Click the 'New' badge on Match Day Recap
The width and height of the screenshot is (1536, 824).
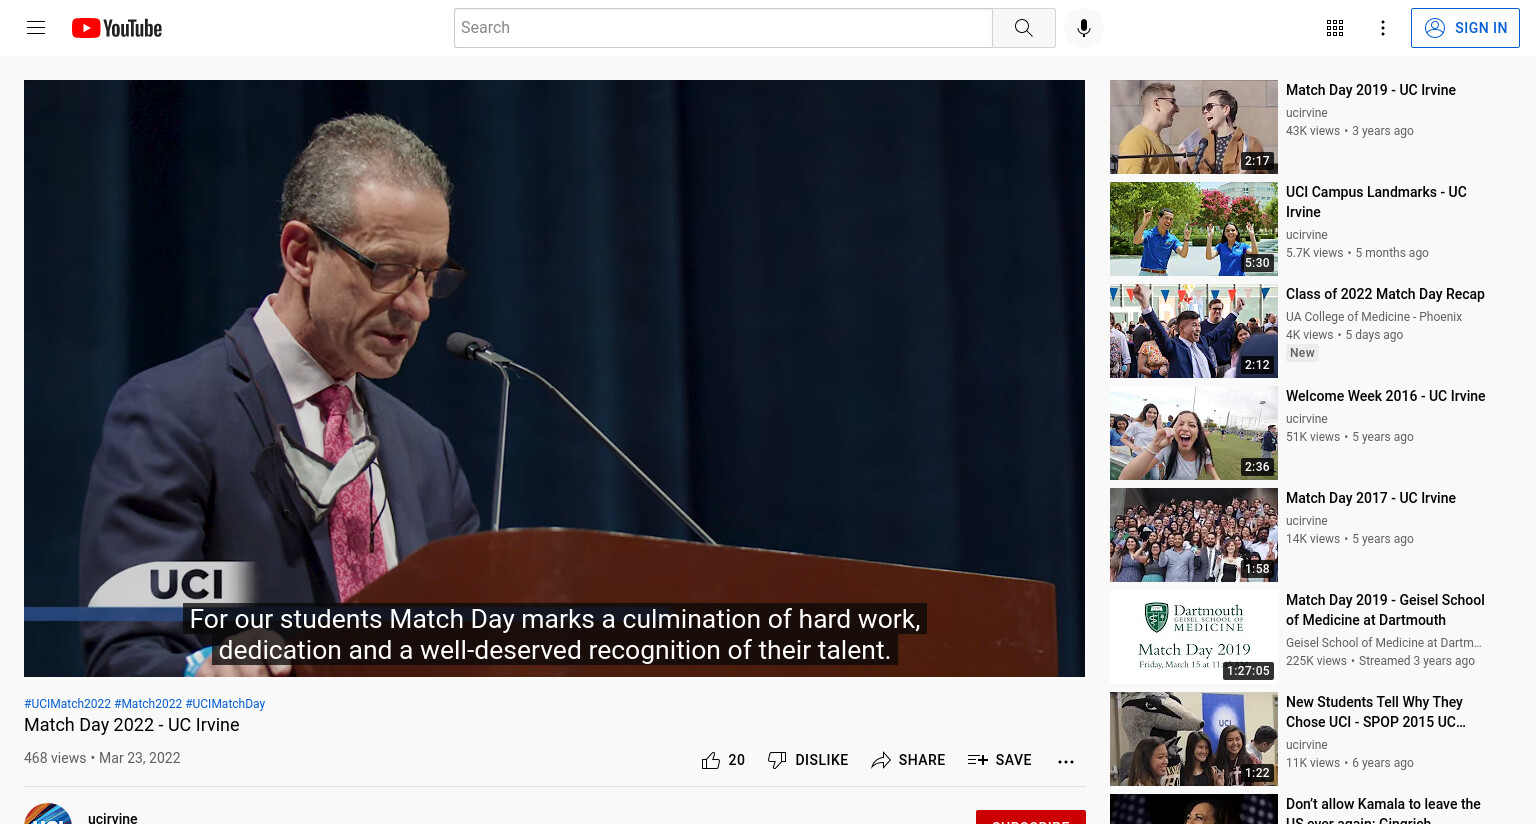1302,353
